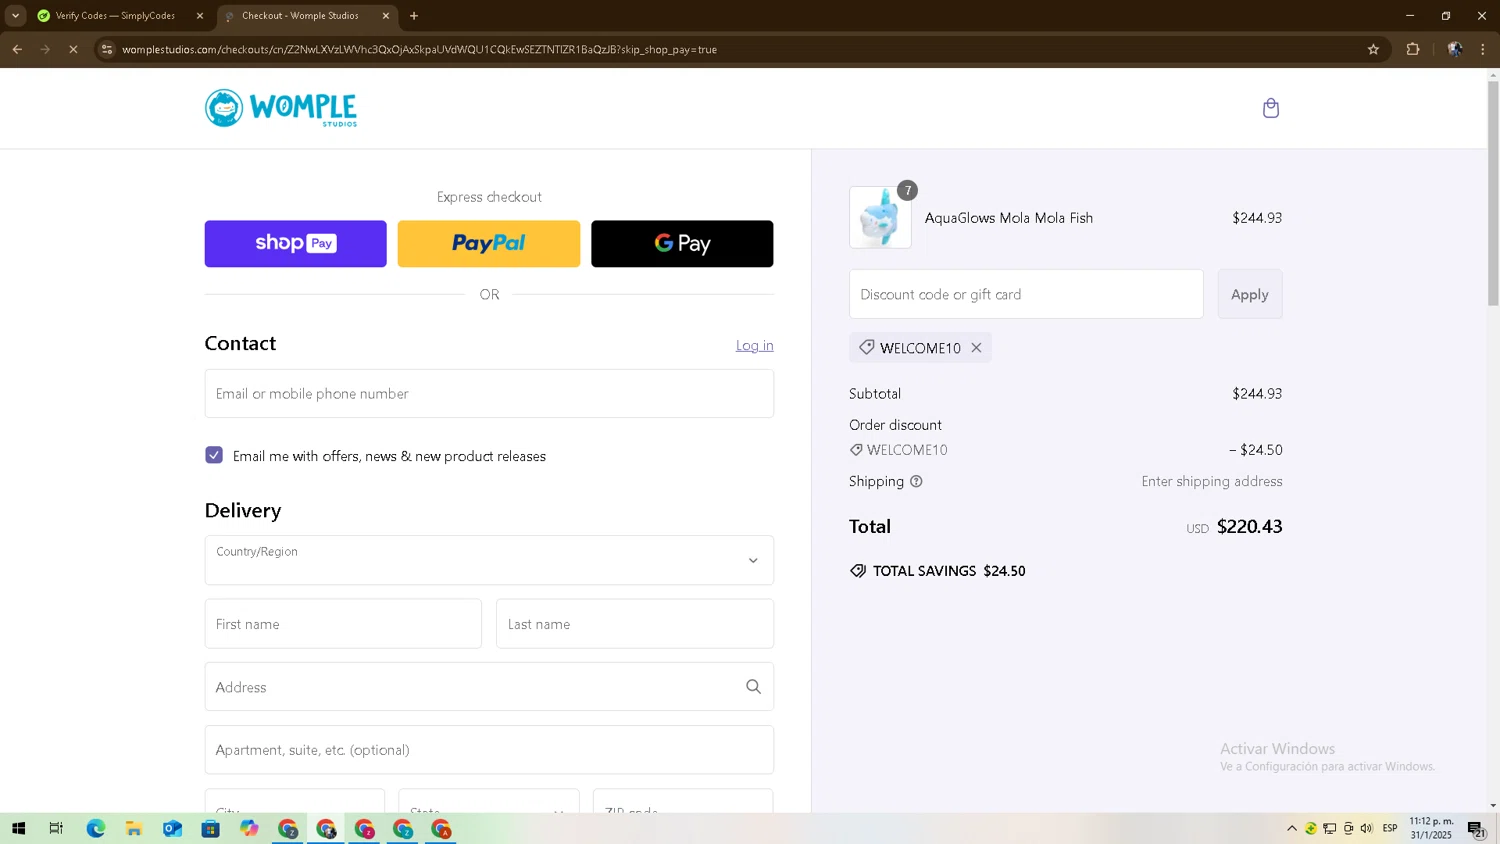Focus the Discount code or gift card field
Image resolution: width=1500 pixels, height=844 pixels.
[x=1026, y=294]
